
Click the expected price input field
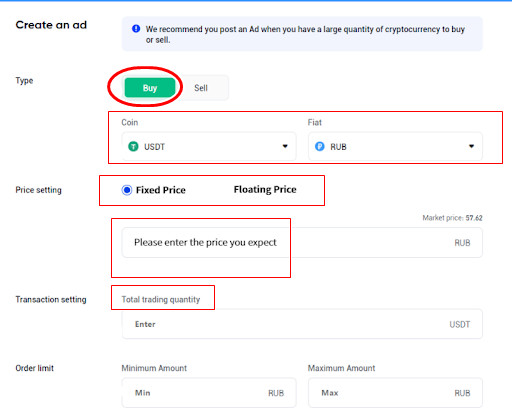coord(302,242)
